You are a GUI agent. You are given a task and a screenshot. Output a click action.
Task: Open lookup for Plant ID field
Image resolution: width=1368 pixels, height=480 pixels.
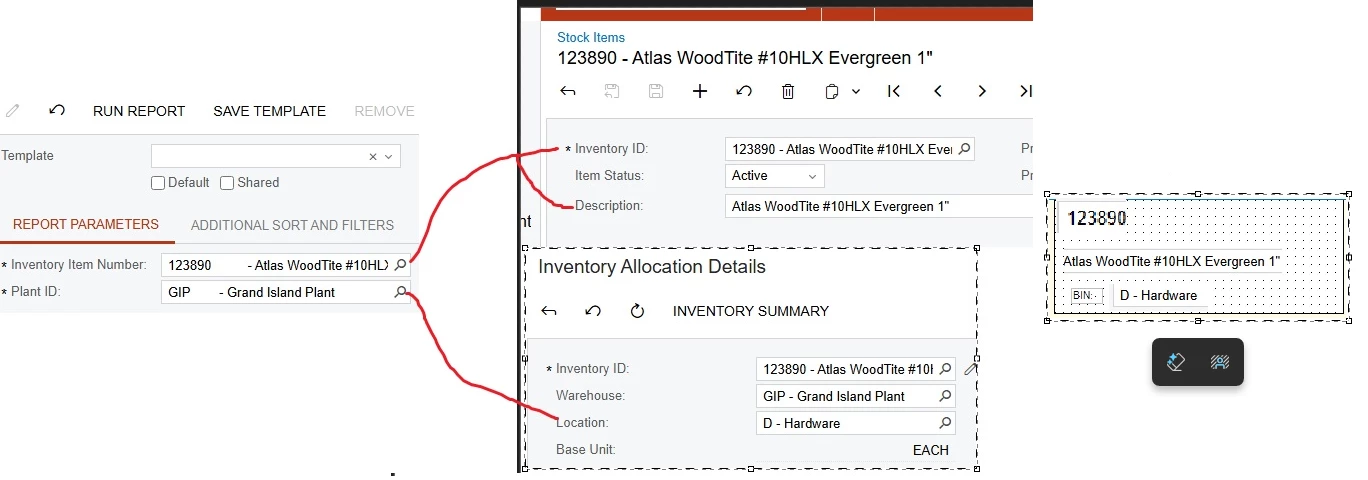400,292
